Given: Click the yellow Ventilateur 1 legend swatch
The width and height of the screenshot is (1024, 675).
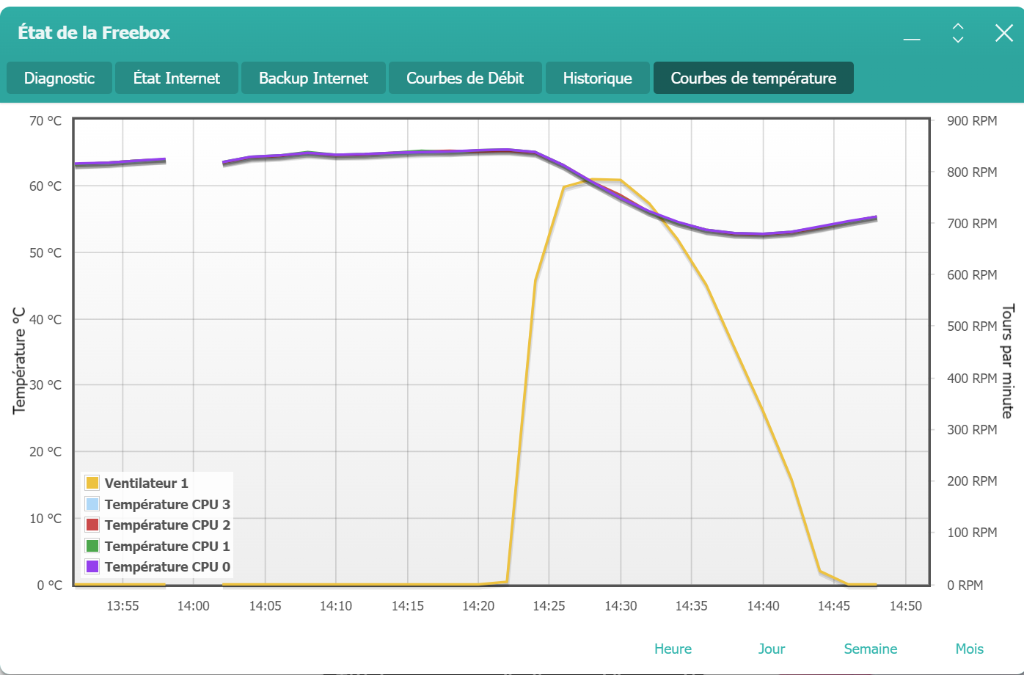Looking at the screenshot, I should pos(92,483).
